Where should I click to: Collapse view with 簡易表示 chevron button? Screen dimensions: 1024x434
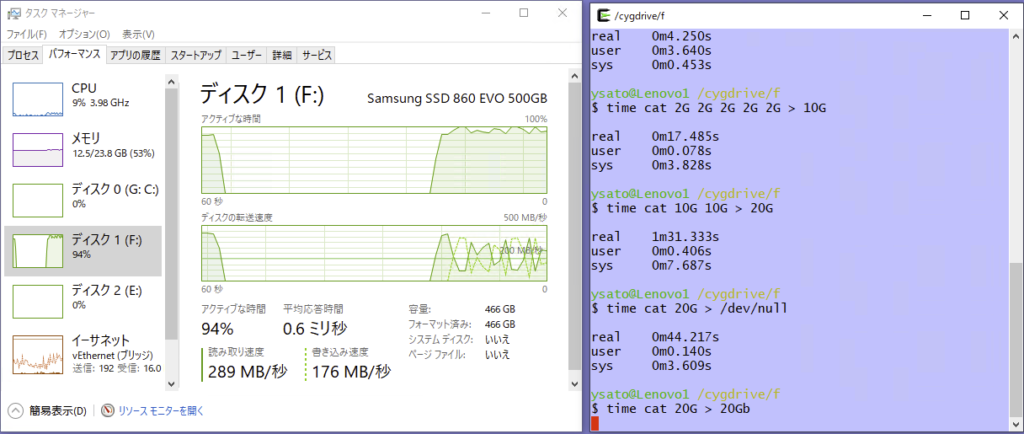16,410
